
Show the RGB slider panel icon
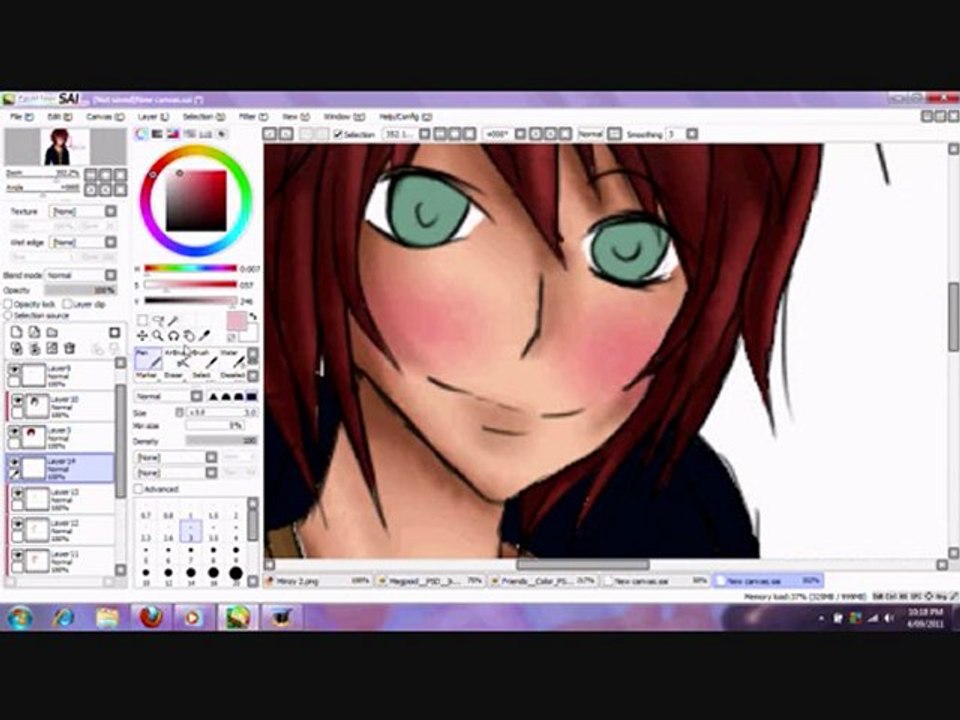[x=157, y=133]
